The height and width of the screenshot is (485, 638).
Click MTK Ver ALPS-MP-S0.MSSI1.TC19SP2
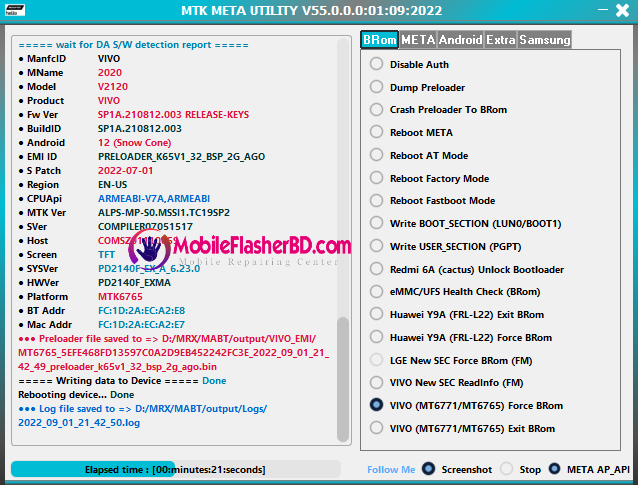164,213
